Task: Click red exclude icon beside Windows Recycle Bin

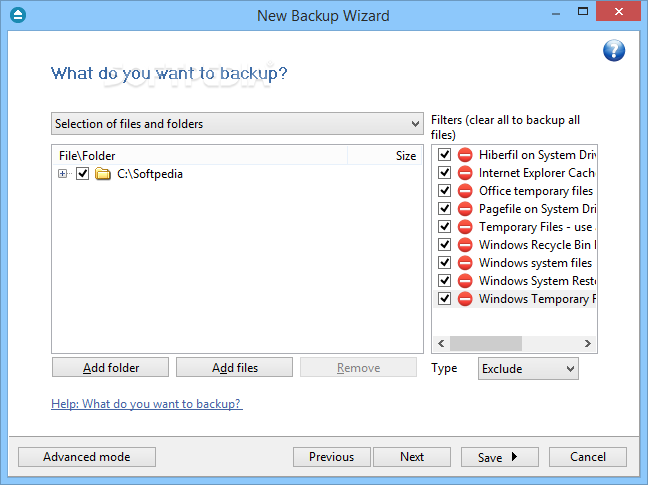Action: point(465,245)
